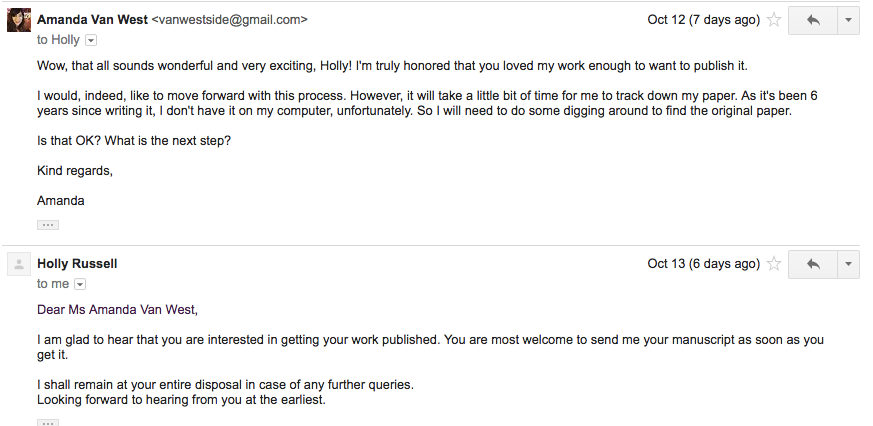
Task: Show details arrow next to "to me"
Action: (81, 284)
